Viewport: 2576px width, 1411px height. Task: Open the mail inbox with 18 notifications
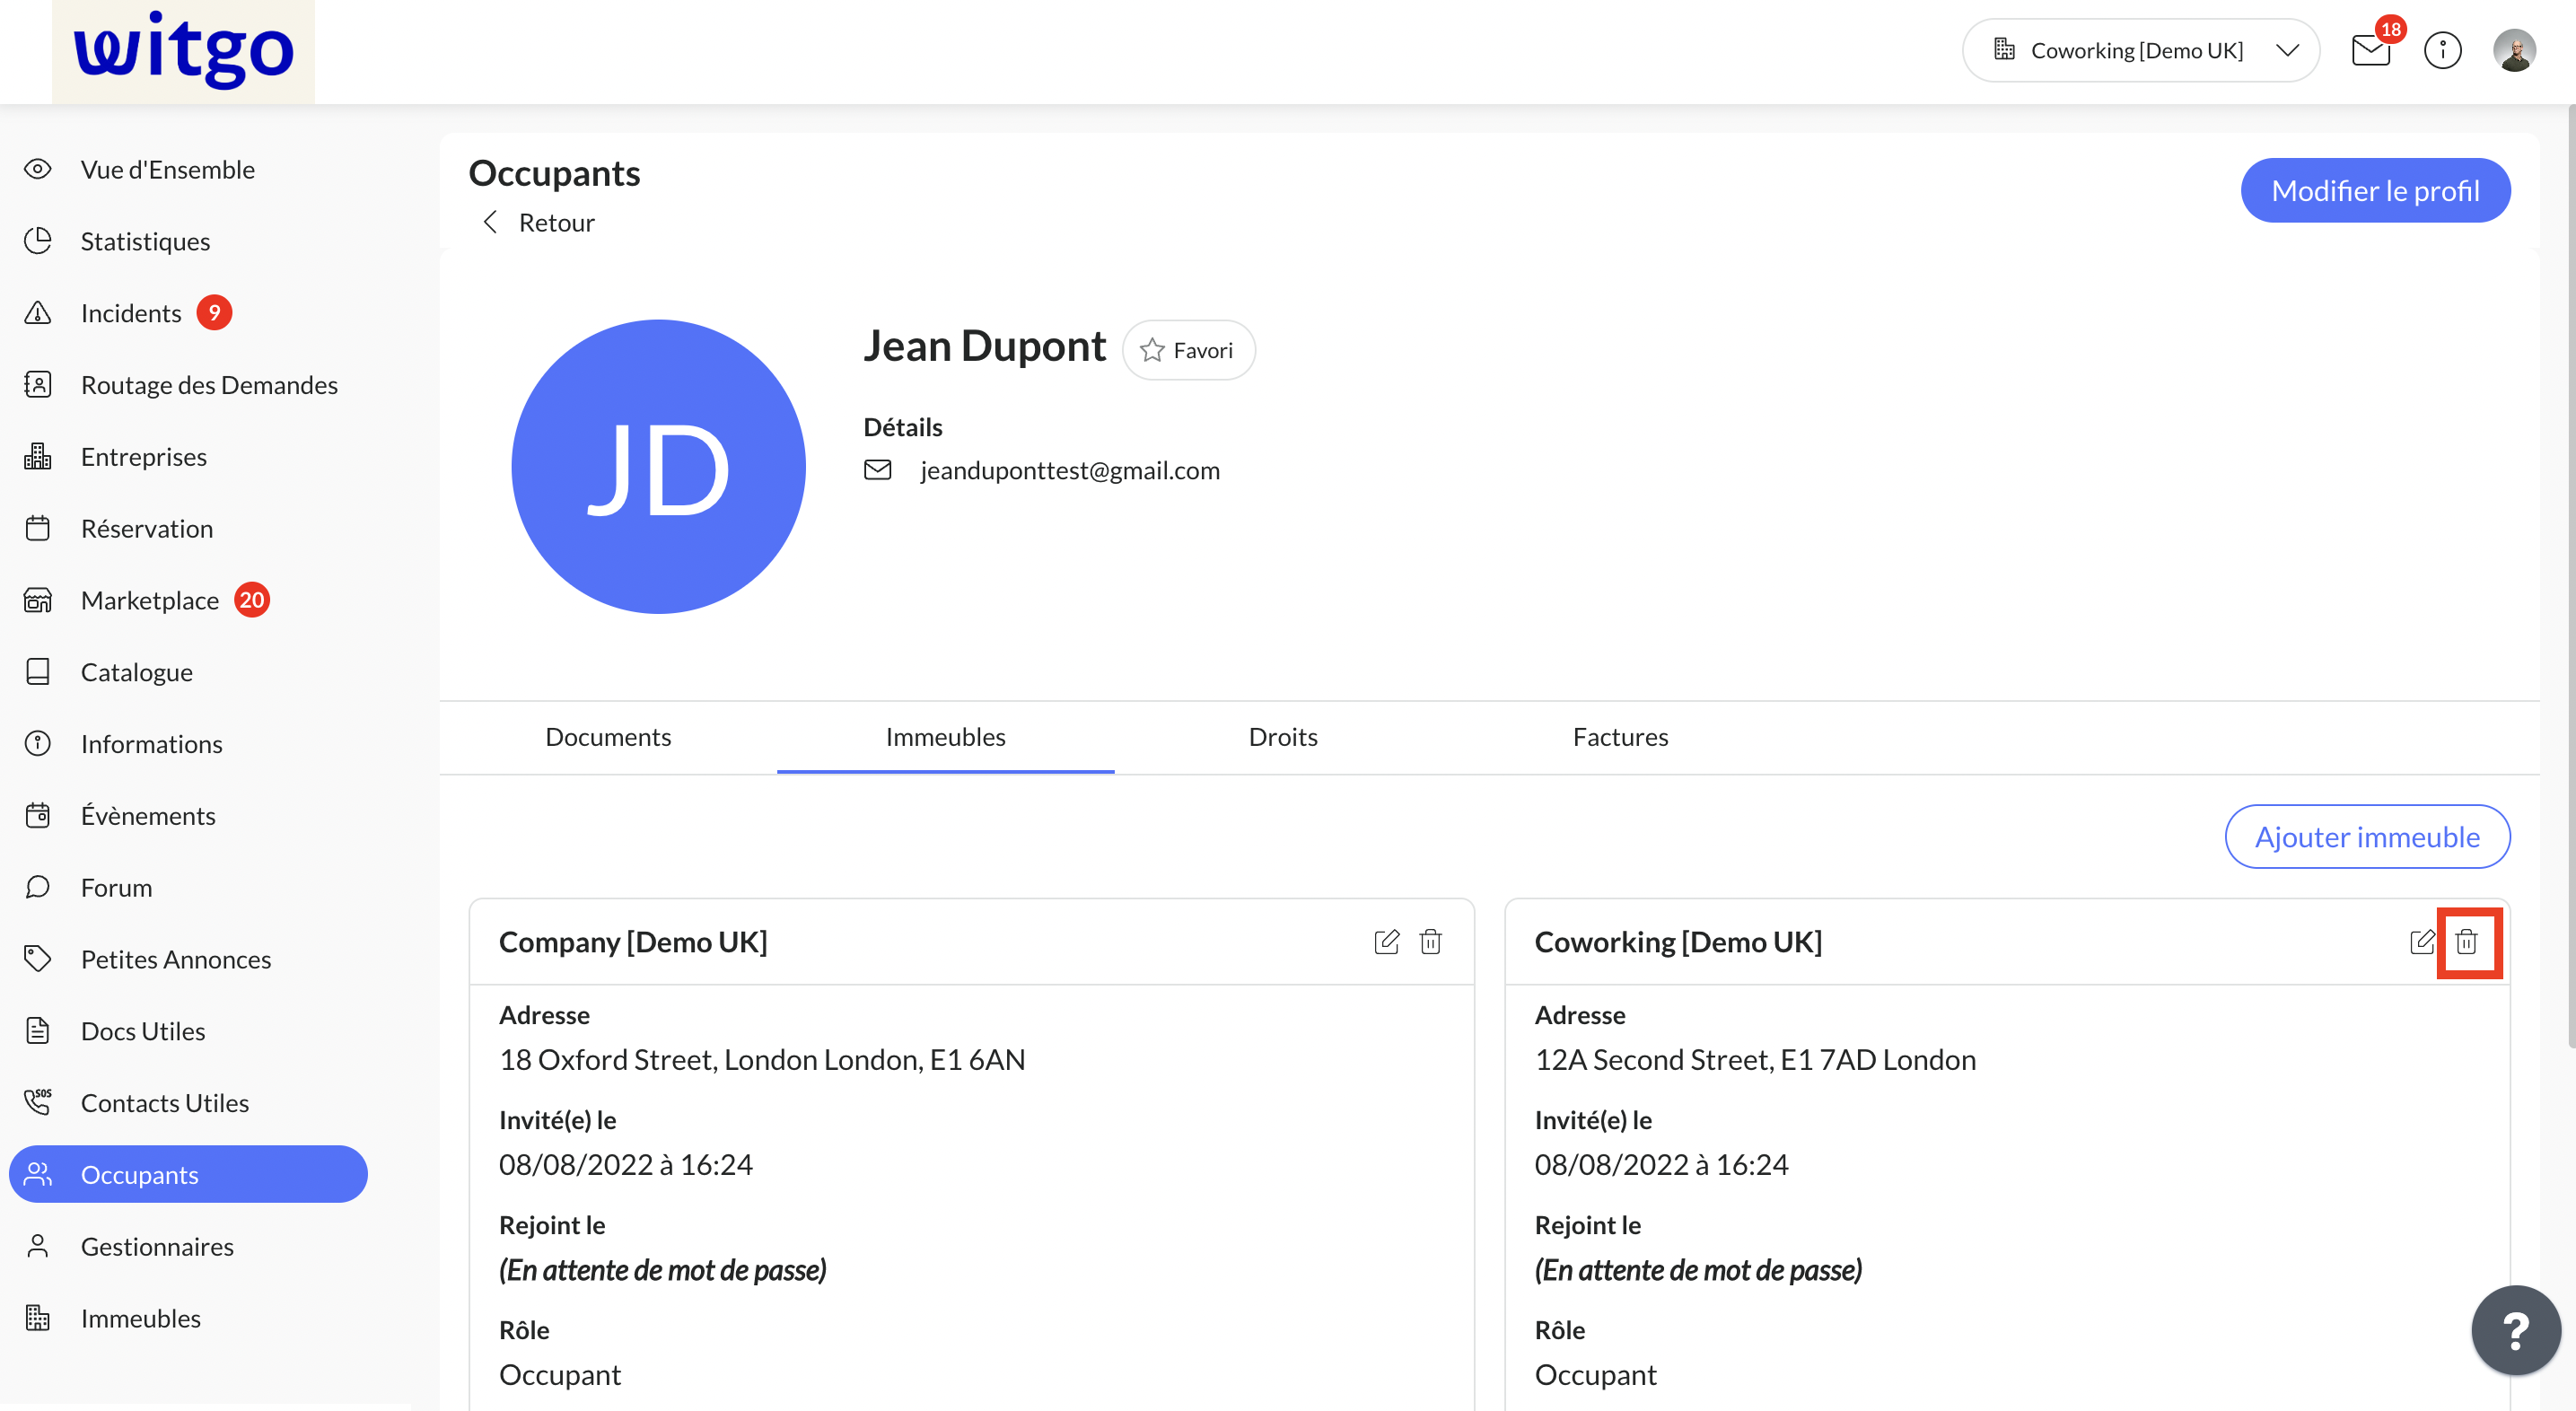[2371, 50]
